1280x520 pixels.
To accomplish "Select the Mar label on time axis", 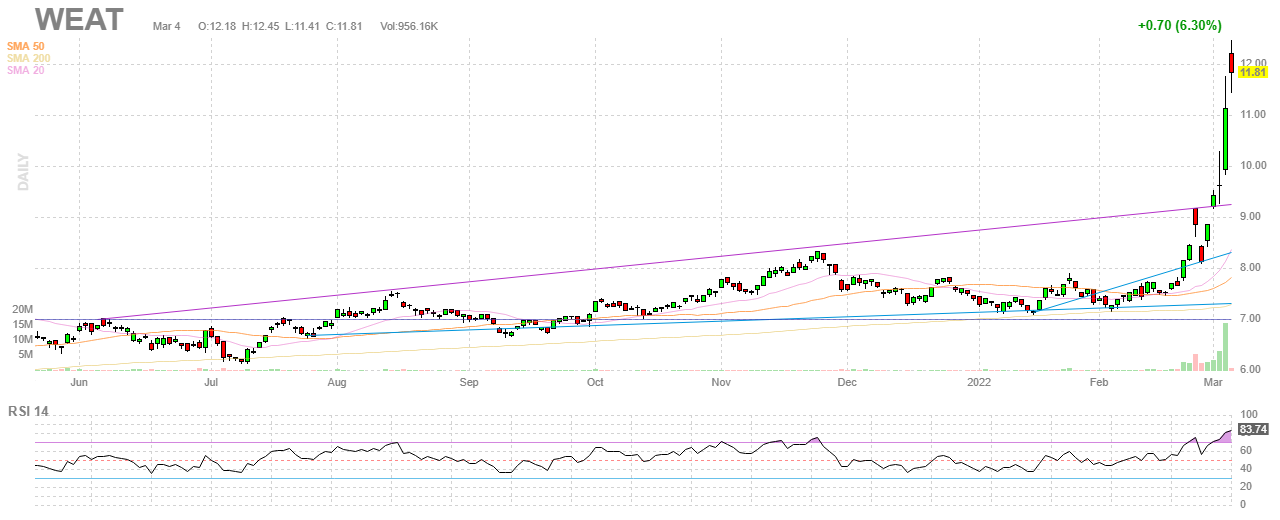I will point(1213,382).
